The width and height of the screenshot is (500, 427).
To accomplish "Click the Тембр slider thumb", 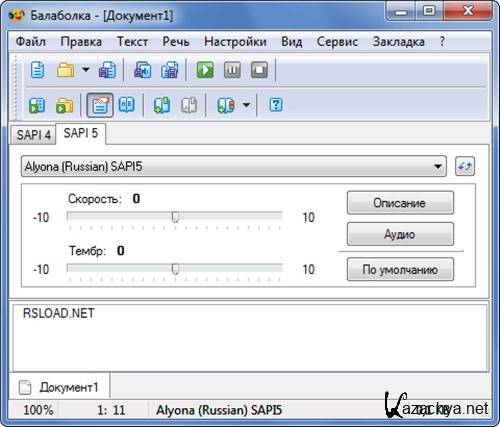I will [175, 269].
